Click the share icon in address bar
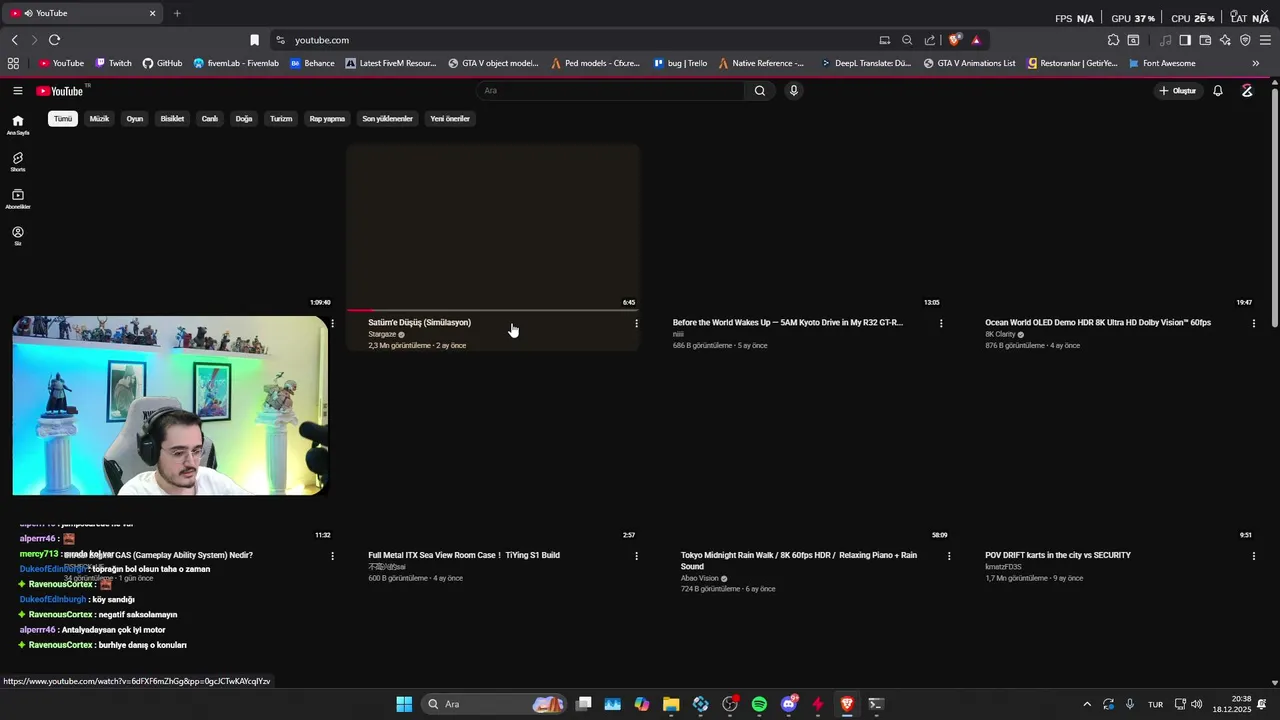The width and height of the screenshot is (1280, 720). [930, 40]
